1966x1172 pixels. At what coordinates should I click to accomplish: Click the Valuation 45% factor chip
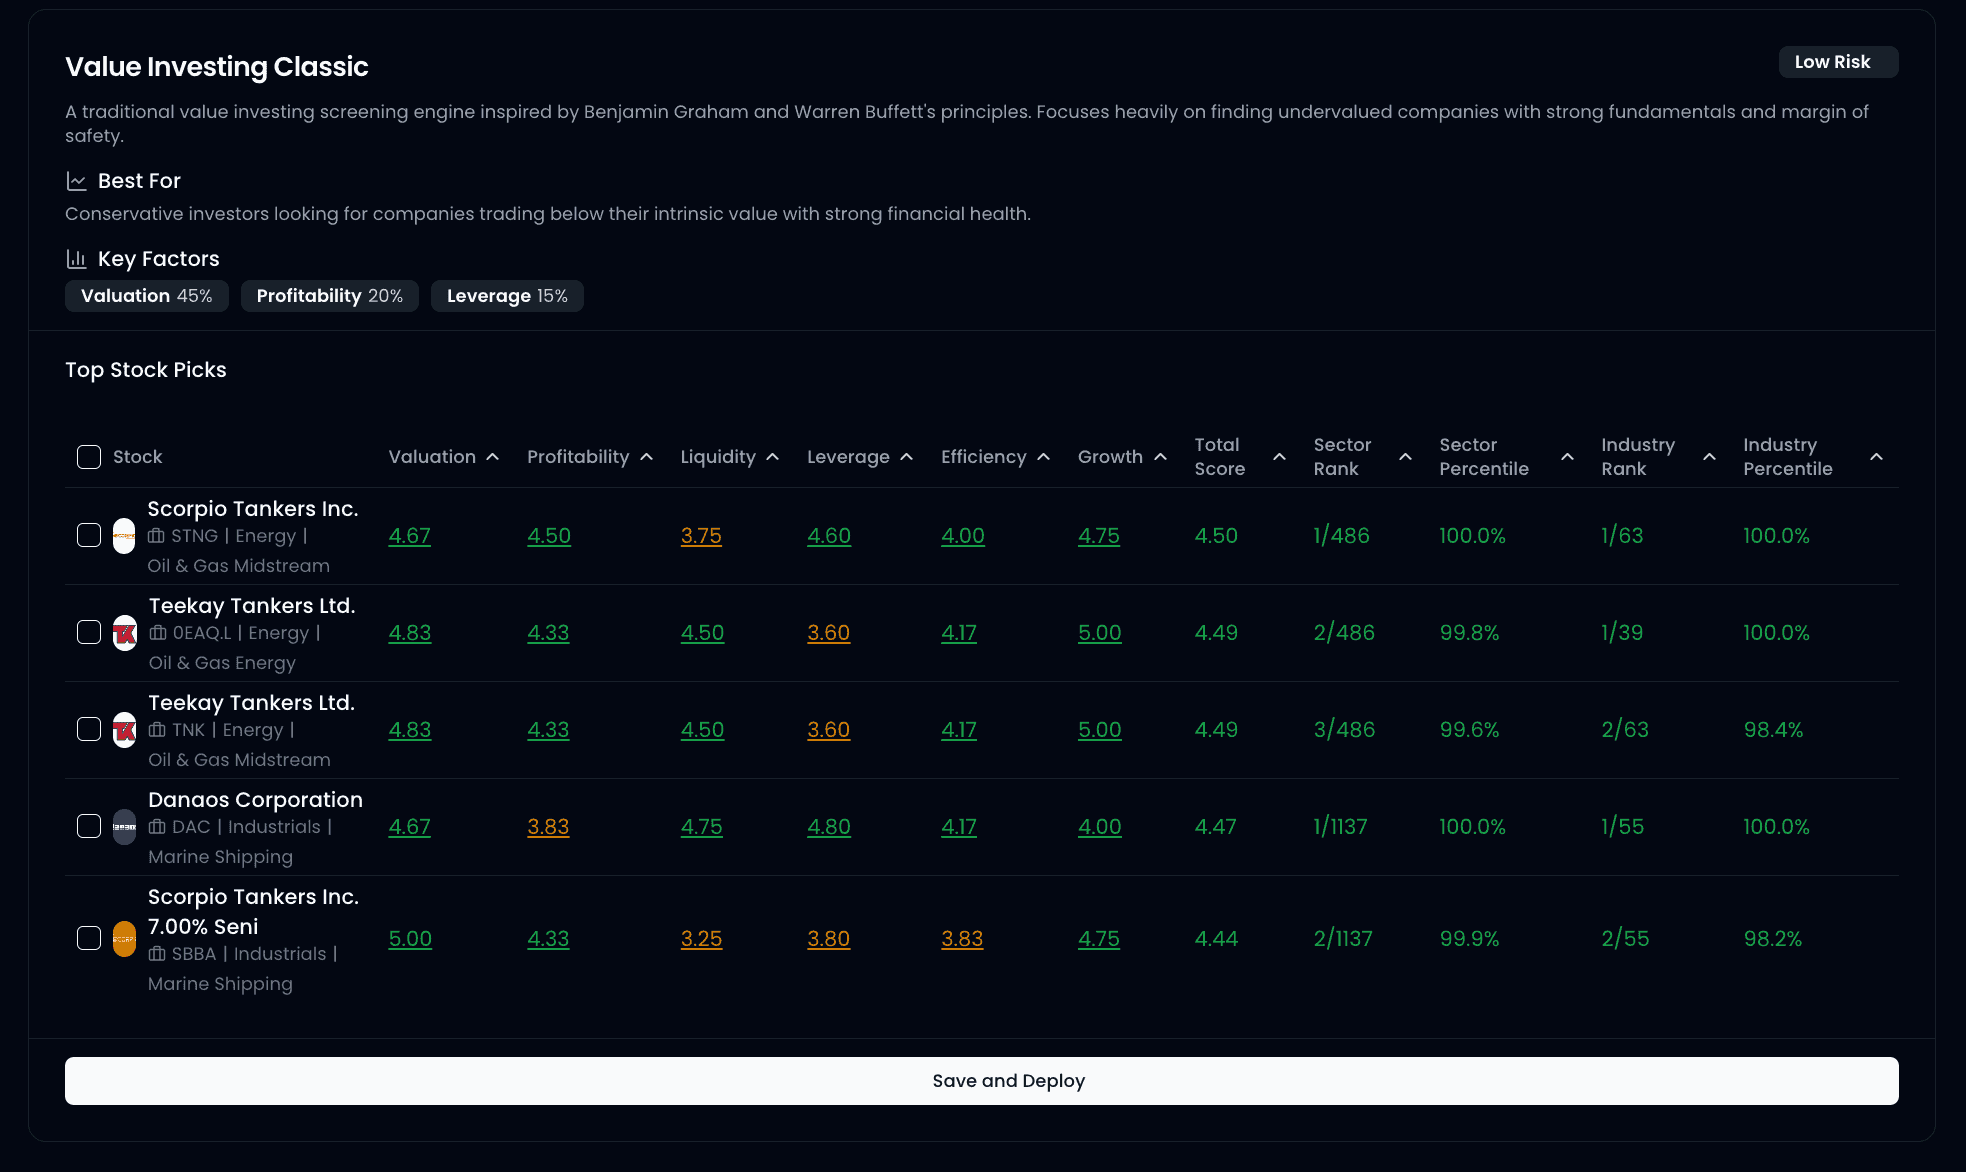[147, 296]
